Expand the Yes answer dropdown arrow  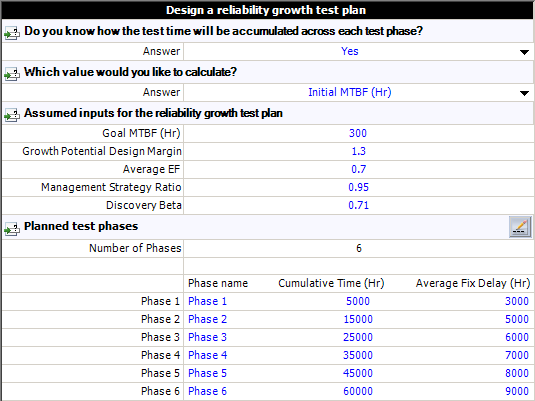(524, 52)
